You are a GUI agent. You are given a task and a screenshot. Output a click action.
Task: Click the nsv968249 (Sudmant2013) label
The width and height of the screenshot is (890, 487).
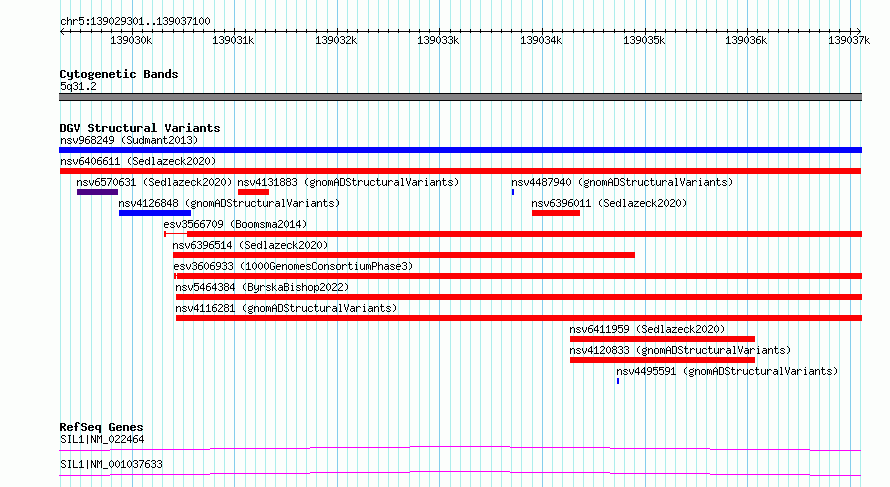click(129, 140)
